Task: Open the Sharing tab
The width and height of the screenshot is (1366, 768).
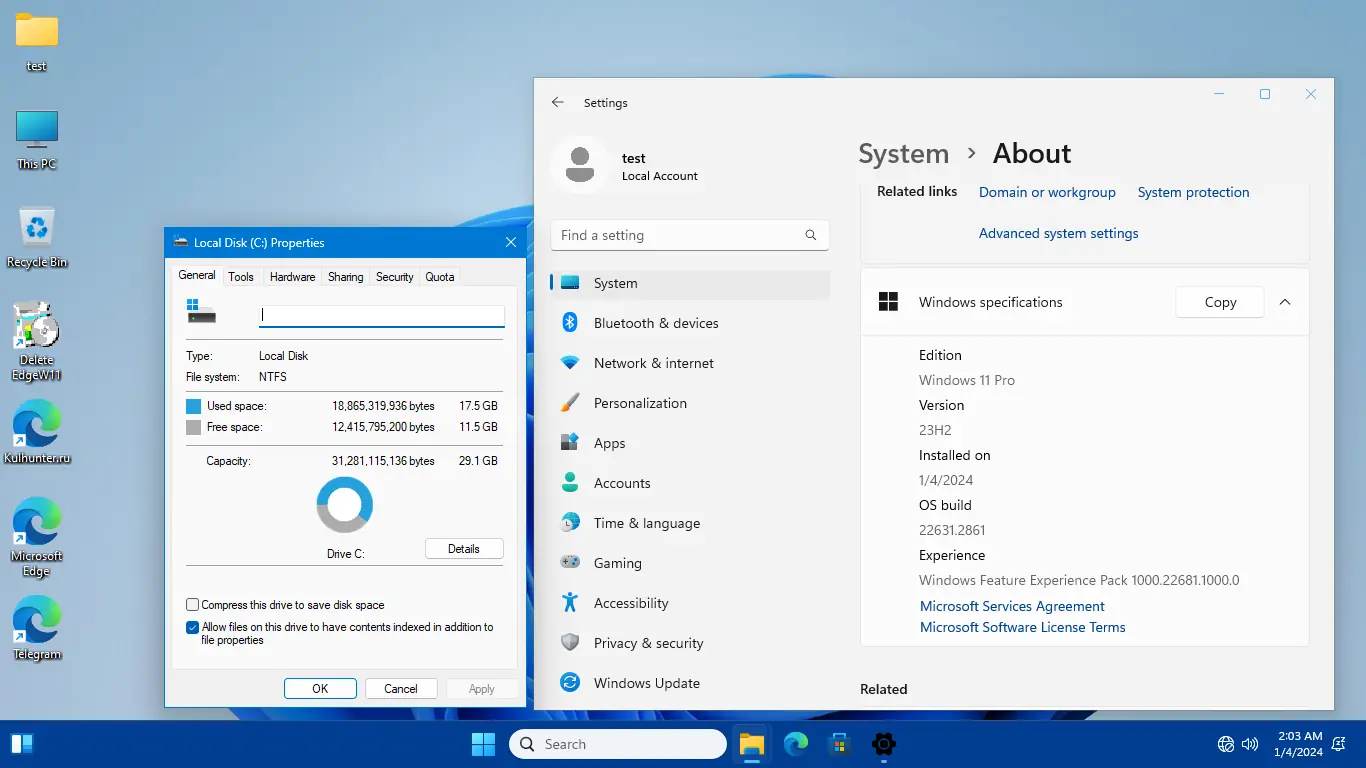Action: click(346, 277)
